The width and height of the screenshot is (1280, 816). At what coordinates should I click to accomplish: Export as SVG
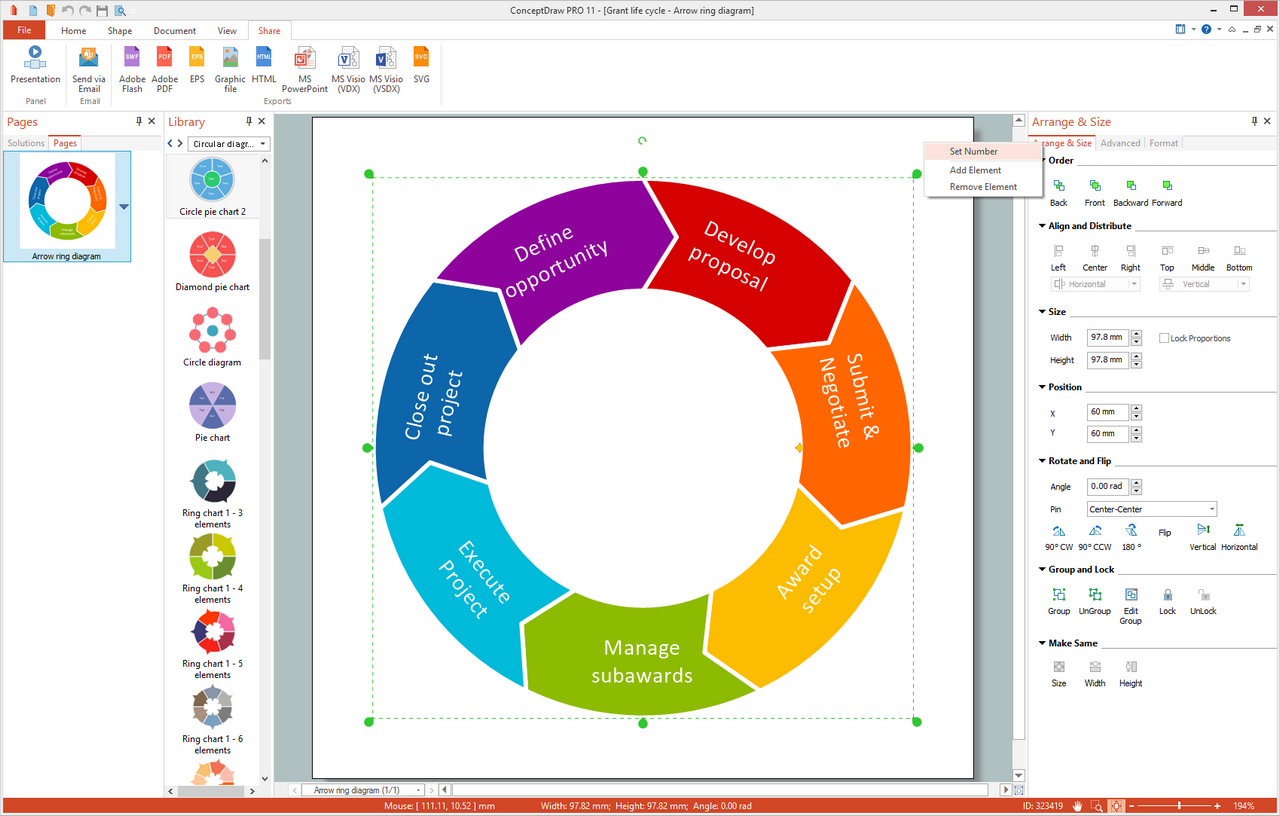[x=421, y=66]
